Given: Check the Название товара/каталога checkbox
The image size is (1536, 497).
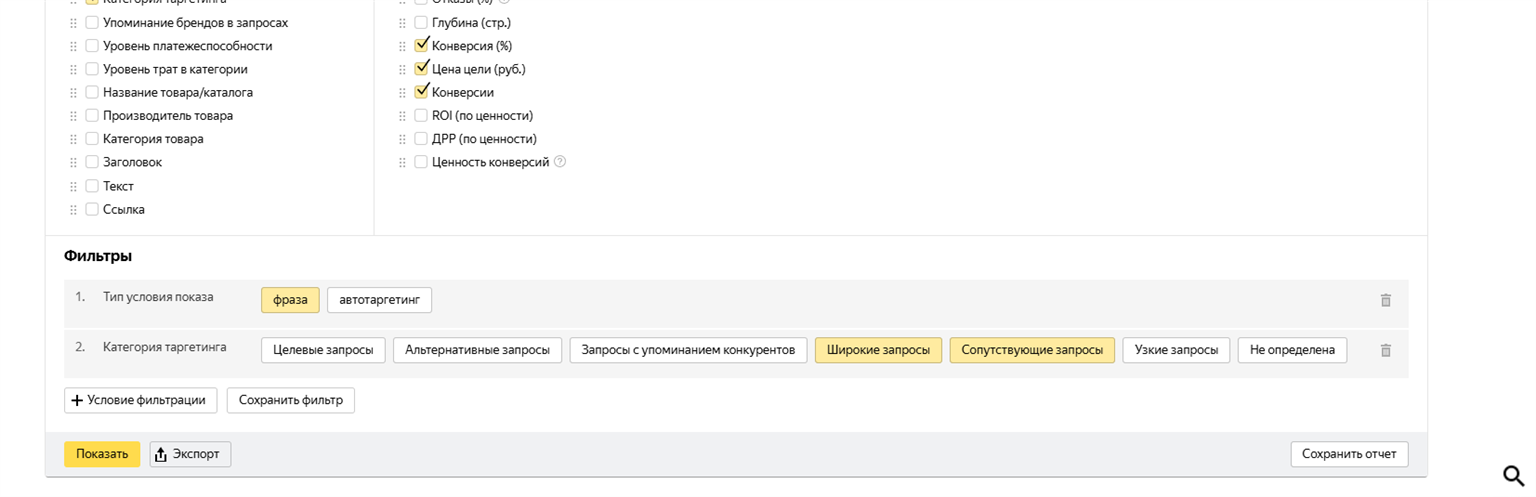Looking at the screenshot, I should coord(92,93).
